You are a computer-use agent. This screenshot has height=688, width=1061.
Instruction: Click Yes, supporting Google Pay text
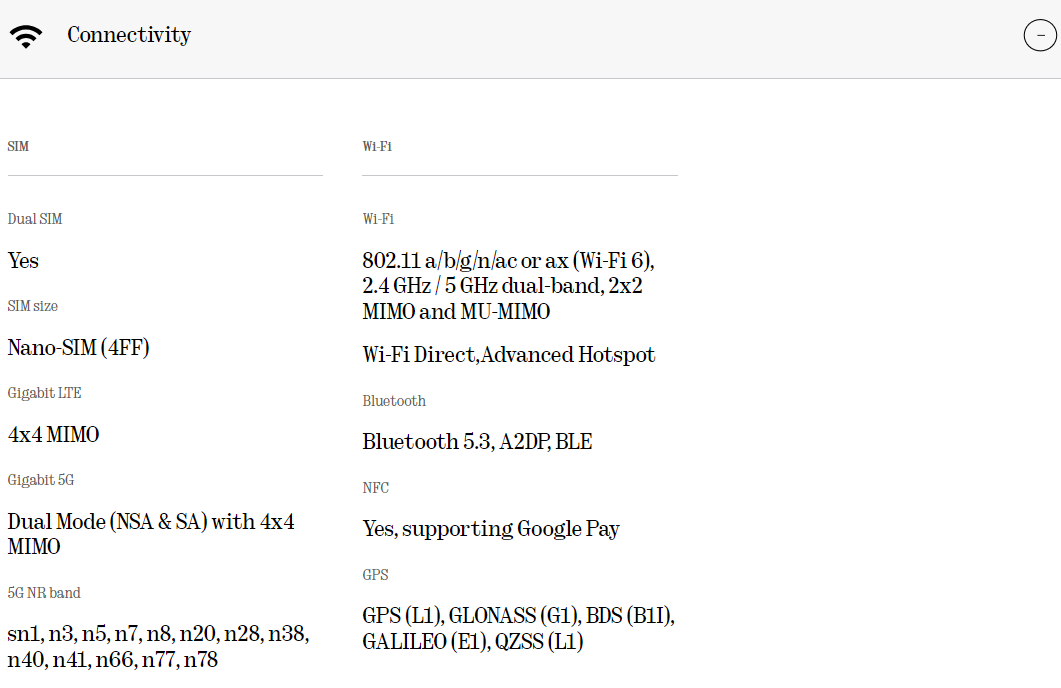coord(491,529)
